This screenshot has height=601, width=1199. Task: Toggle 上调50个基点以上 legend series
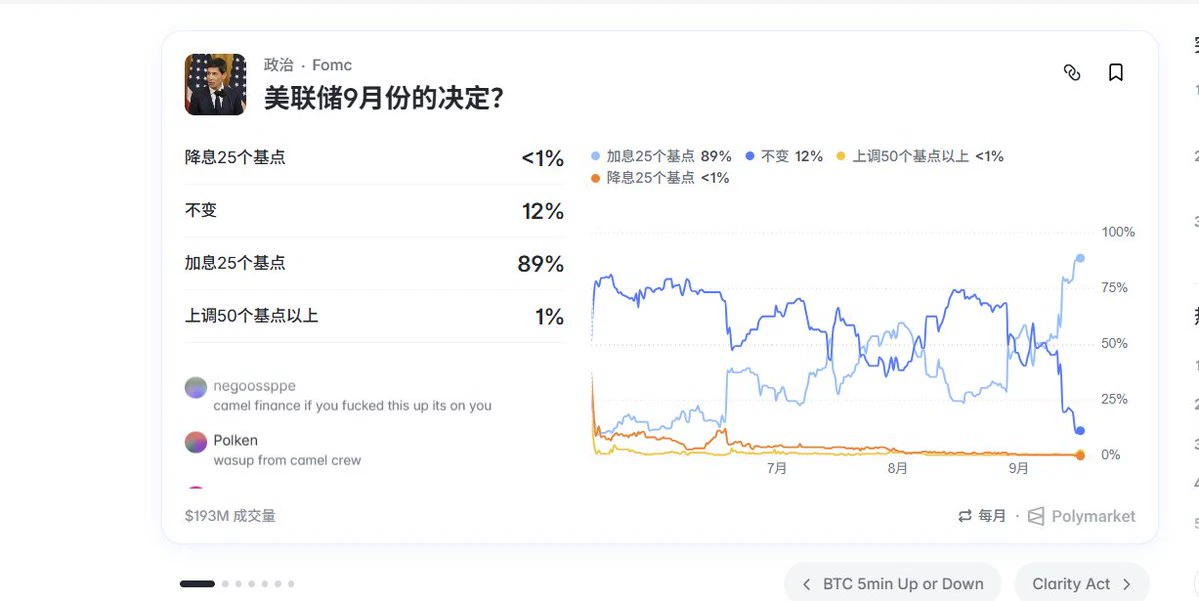919,156
